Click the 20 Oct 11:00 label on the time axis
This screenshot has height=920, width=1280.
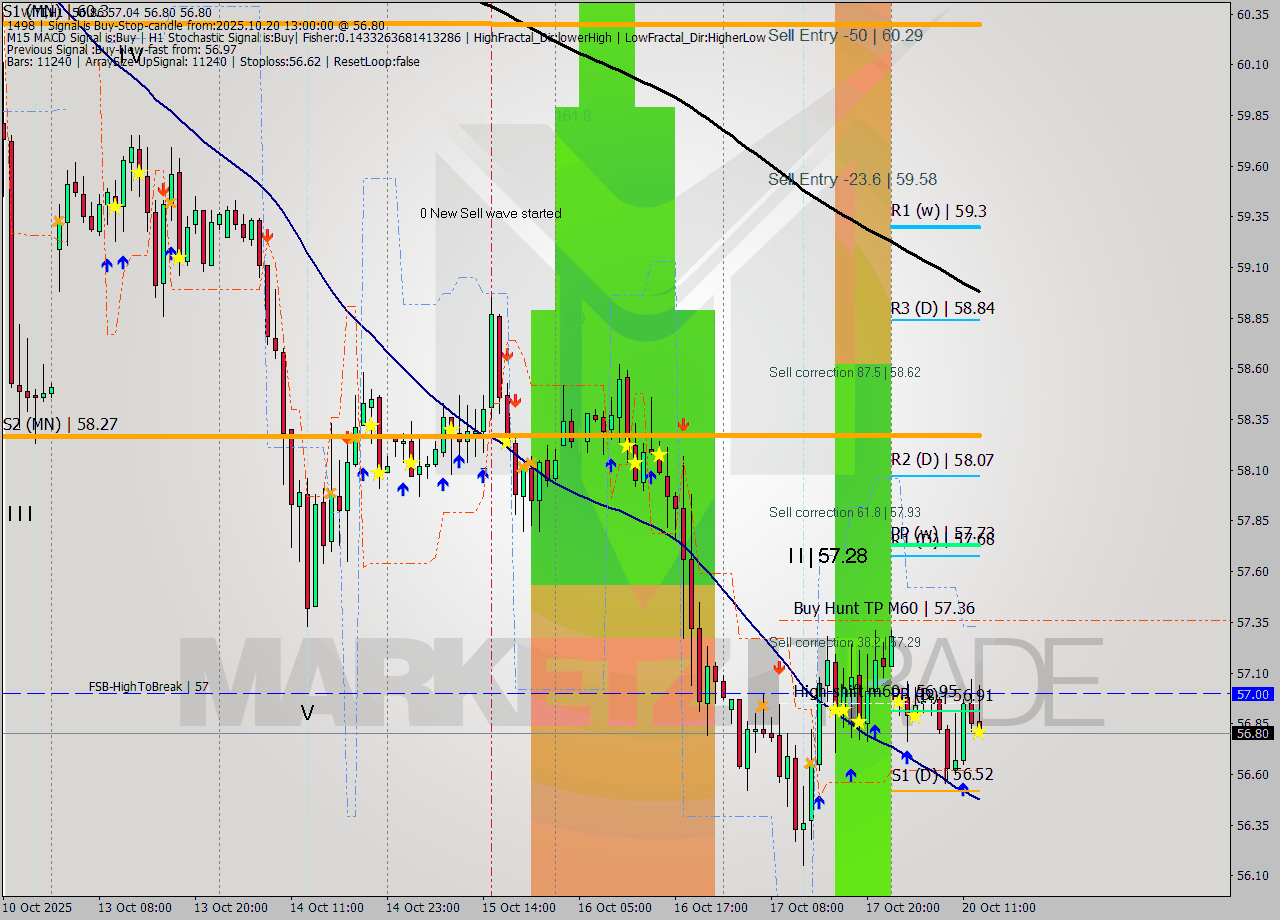998,908
